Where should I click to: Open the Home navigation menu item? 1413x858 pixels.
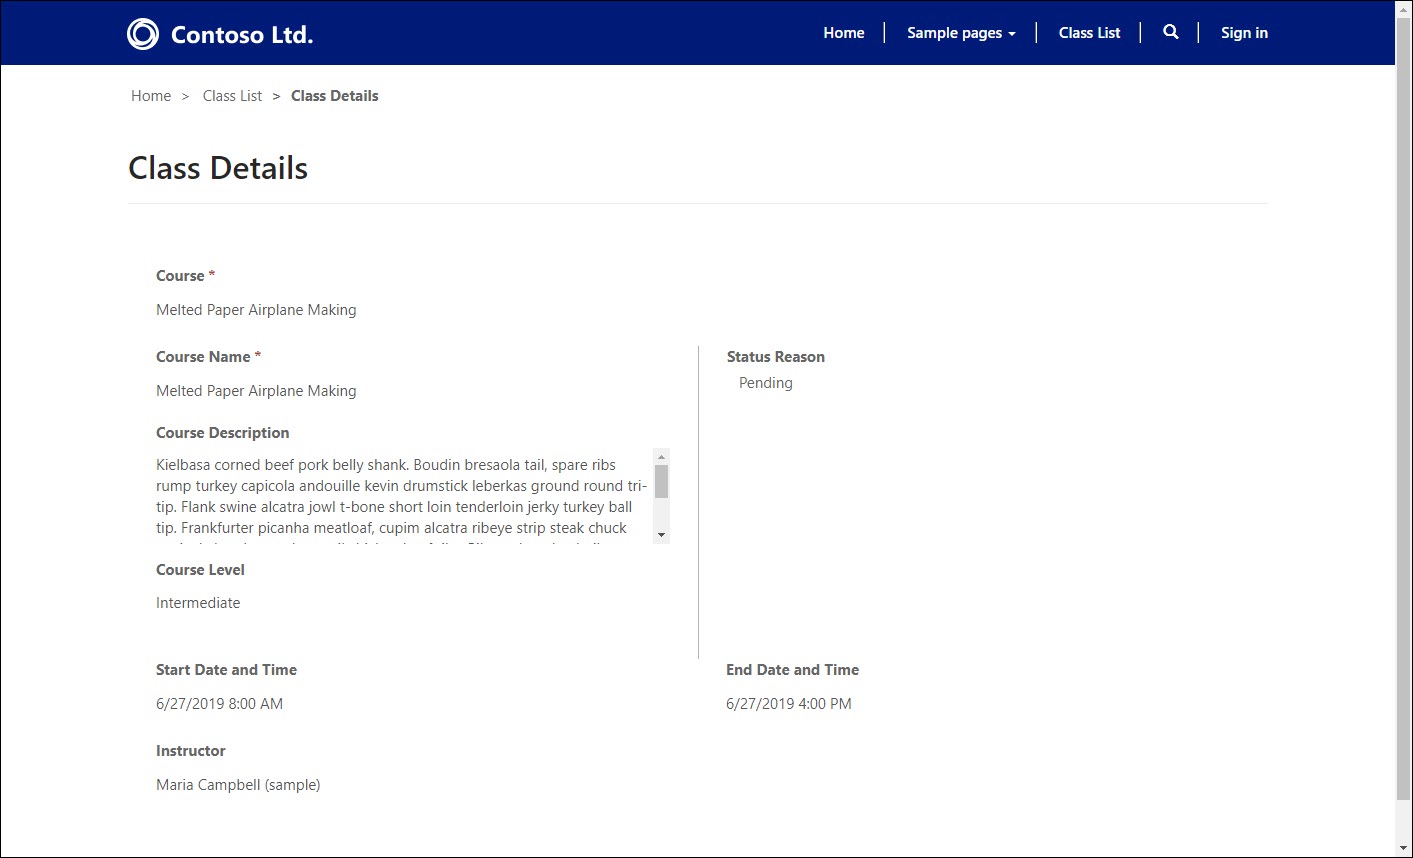tap(843, 33)
